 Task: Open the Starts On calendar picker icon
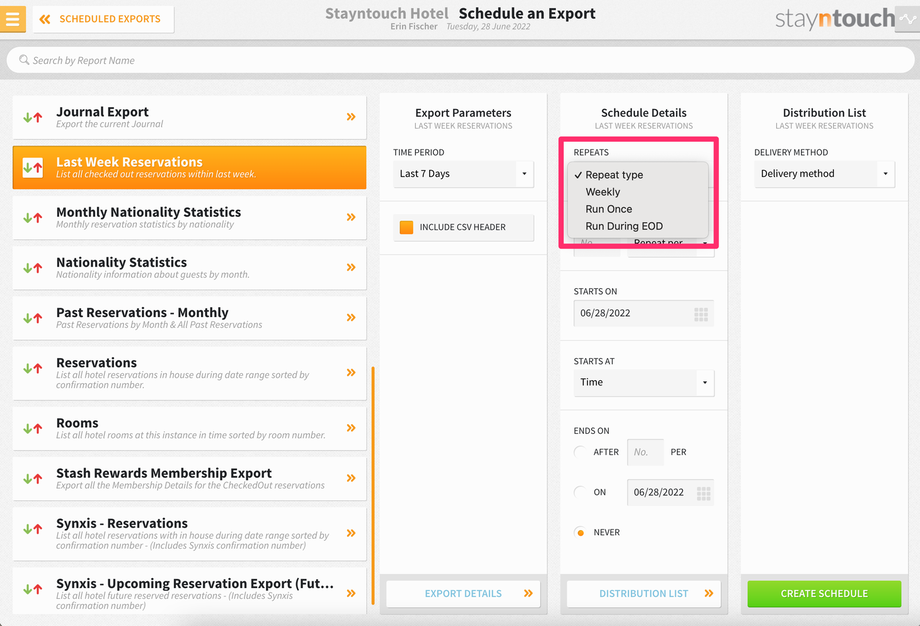tap(701, 314)
